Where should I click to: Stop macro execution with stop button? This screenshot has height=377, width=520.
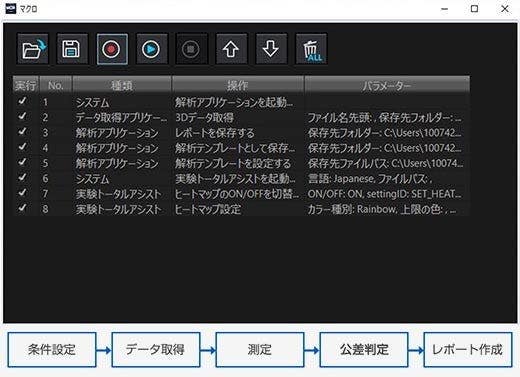(191, 49)
